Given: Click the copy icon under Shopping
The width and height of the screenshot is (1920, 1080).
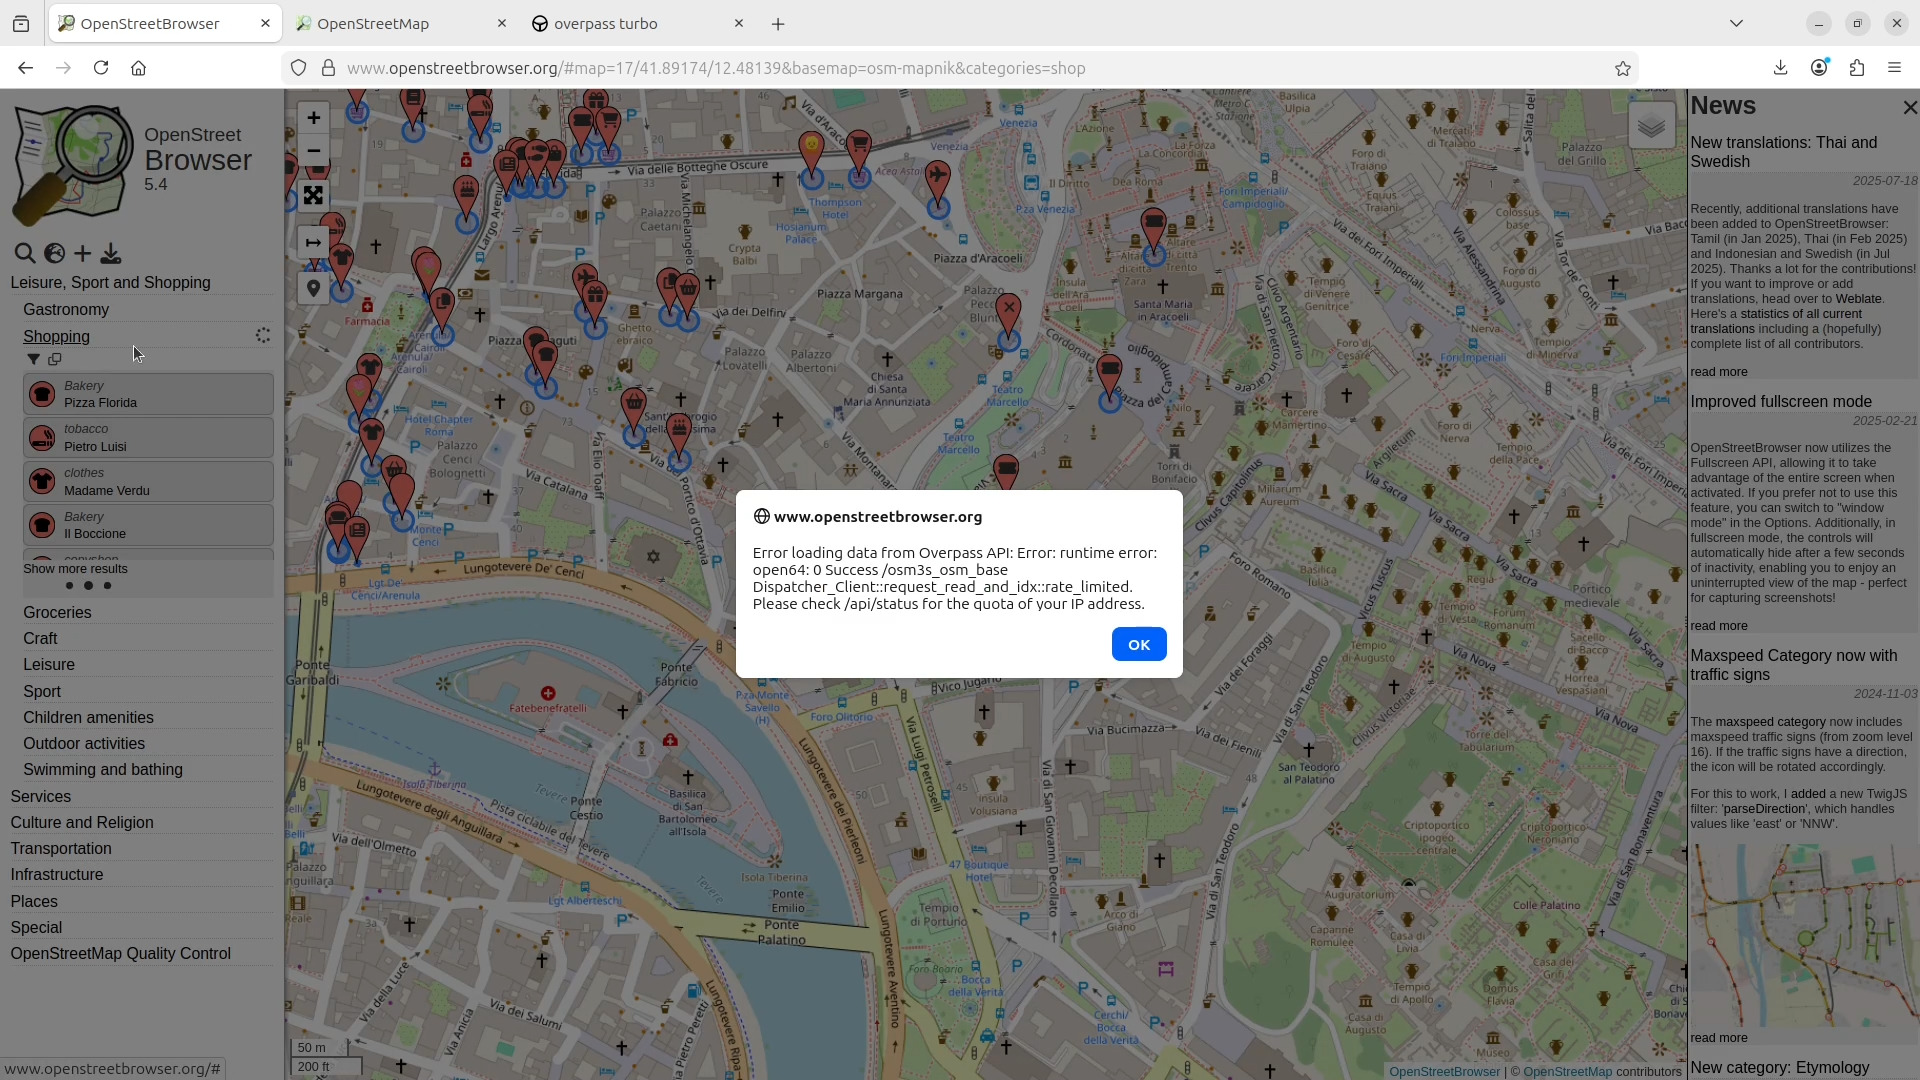Looking at the screenshot, I should 55,359.
